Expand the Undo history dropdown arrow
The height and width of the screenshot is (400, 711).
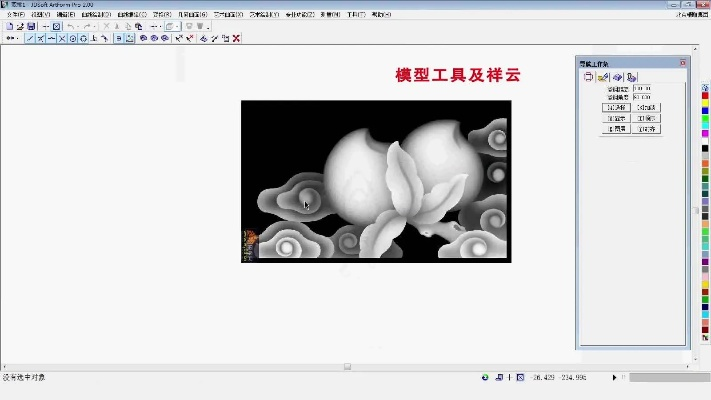point(77,26)
